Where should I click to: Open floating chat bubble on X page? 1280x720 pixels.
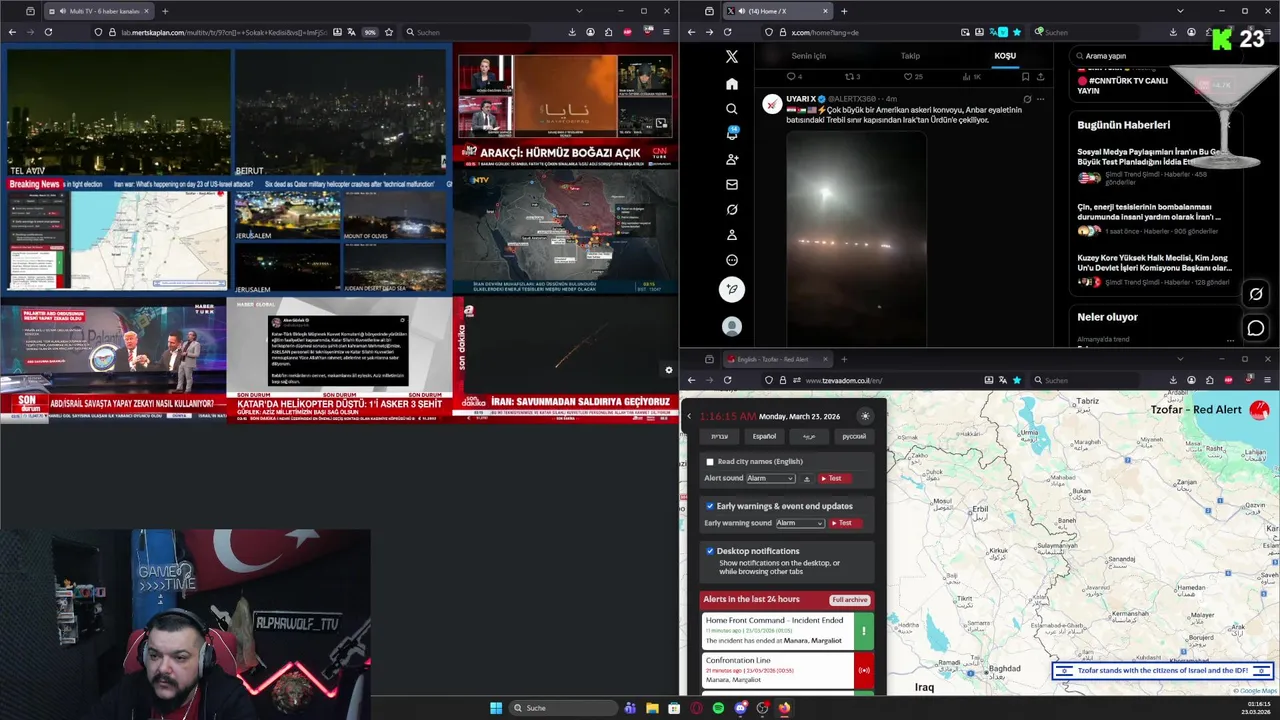point(1256,328)
